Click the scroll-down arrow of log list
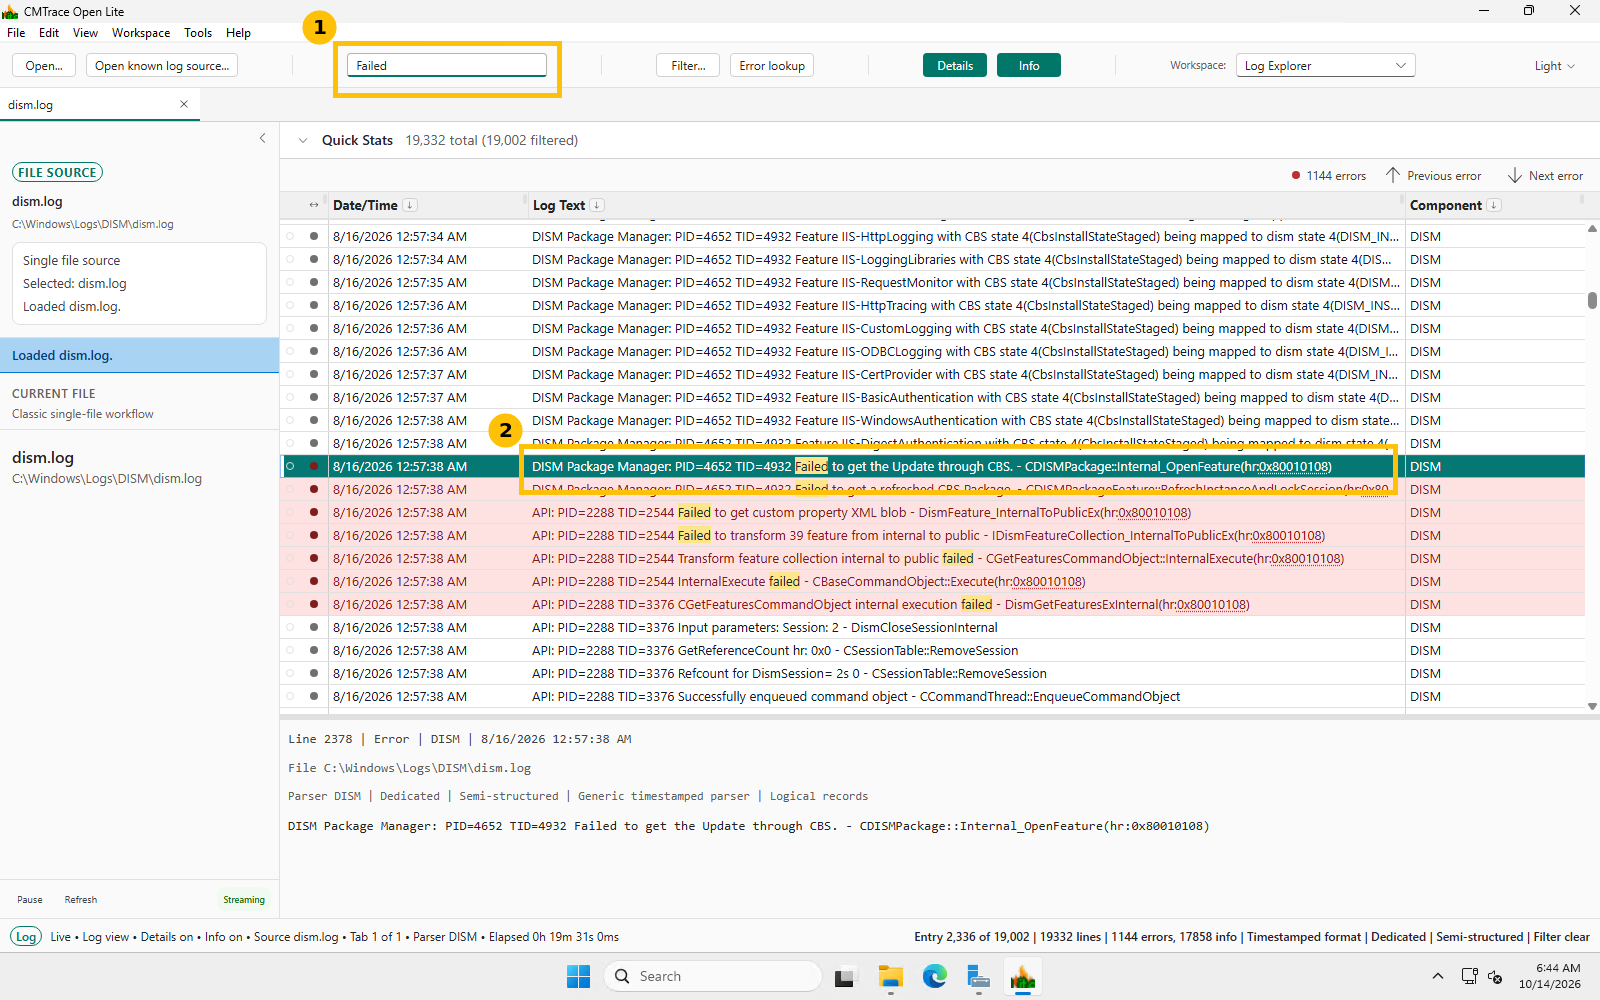The image size is (1600, 1000). [x=1592, y=706]
